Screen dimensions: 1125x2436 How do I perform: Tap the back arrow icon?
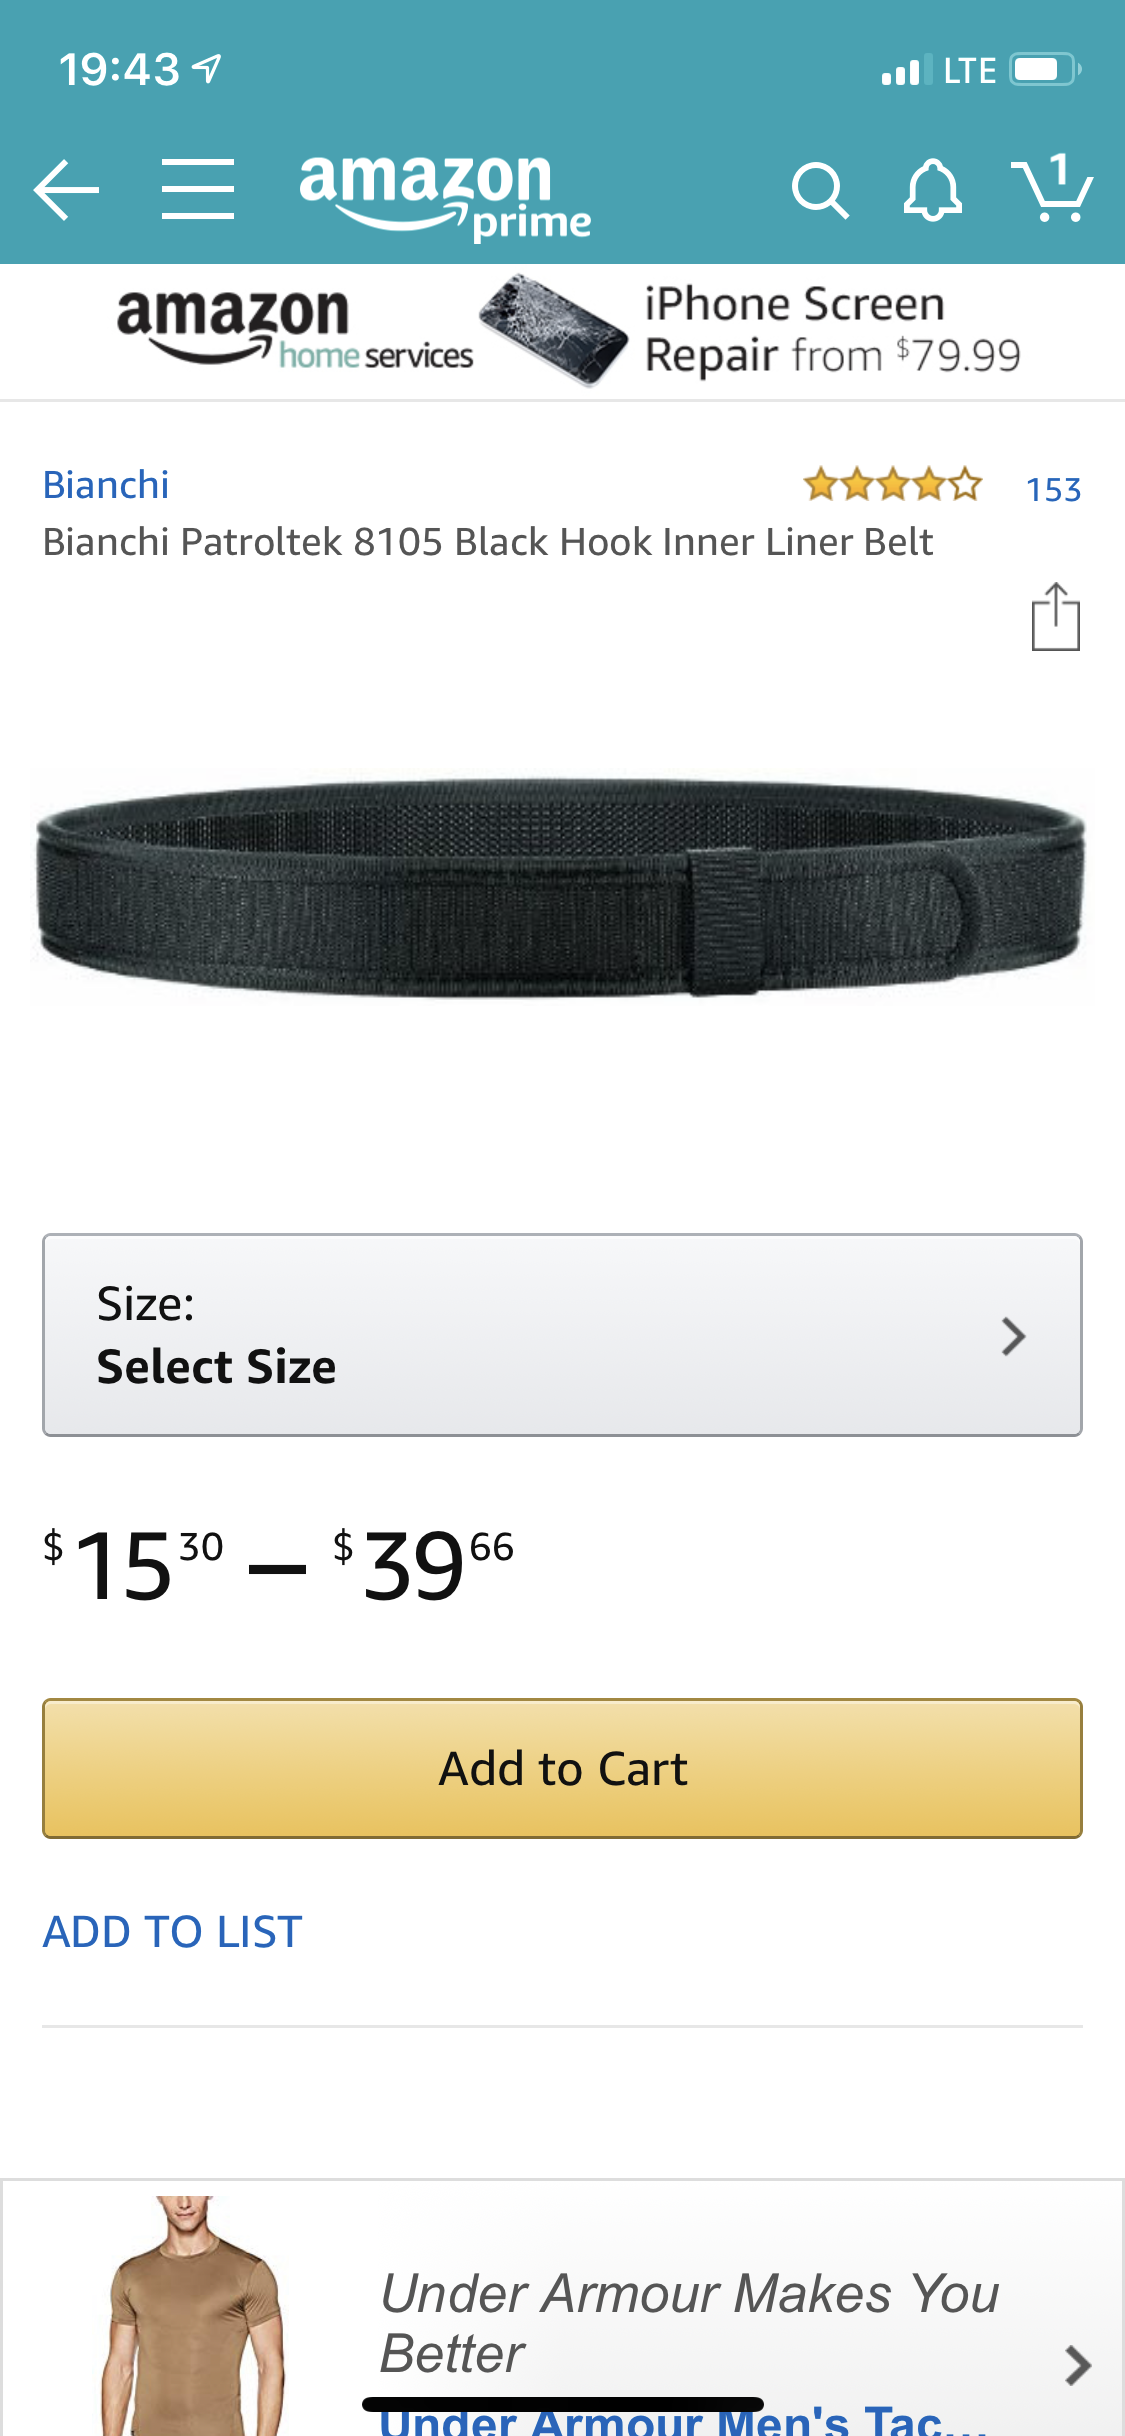66,189
